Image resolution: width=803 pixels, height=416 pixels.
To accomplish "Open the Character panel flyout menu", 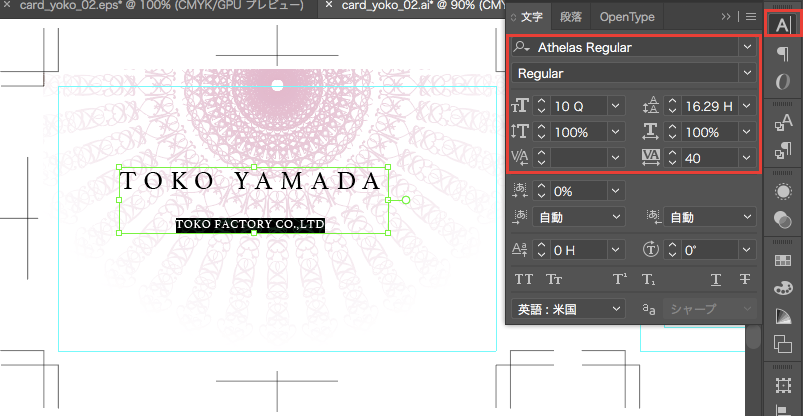I will [751, 17].
